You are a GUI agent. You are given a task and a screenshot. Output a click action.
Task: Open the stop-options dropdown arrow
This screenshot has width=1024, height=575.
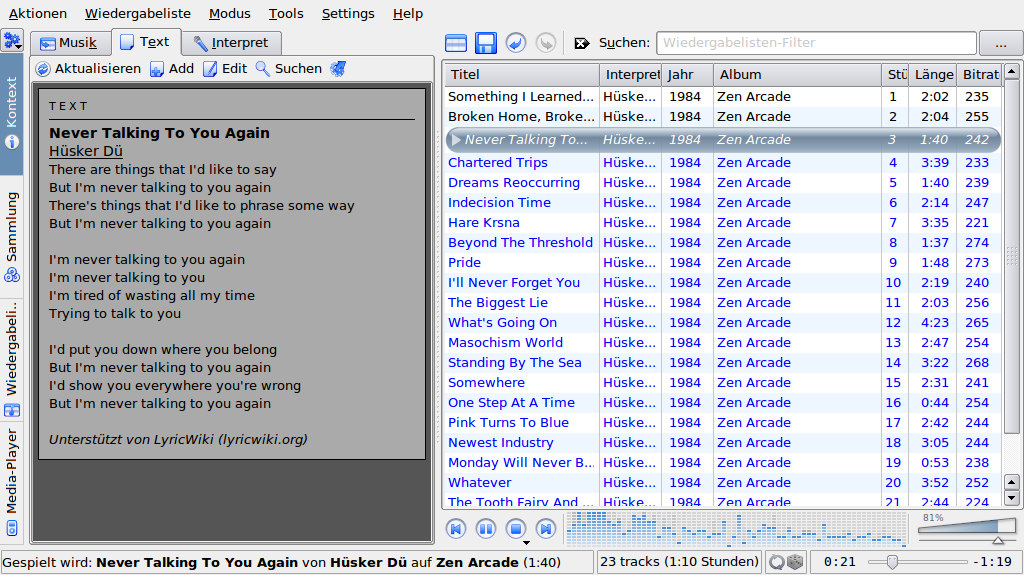526,542
